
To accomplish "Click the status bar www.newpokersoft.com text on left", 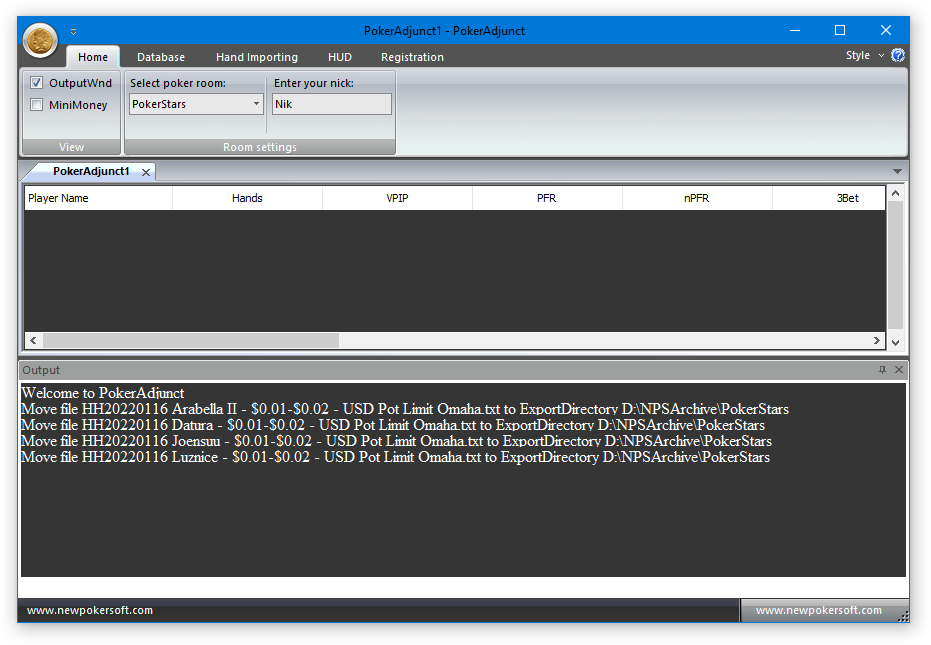I will pos(90,610).
